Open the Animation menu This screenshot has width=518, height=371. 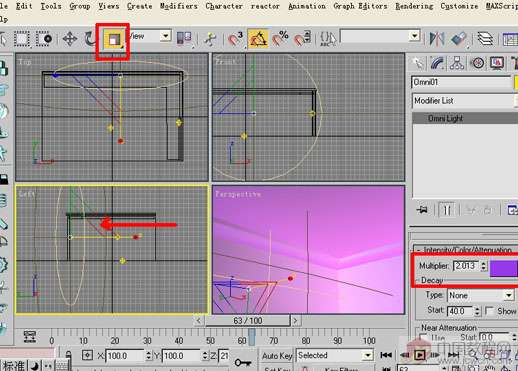tap(307, 6)
